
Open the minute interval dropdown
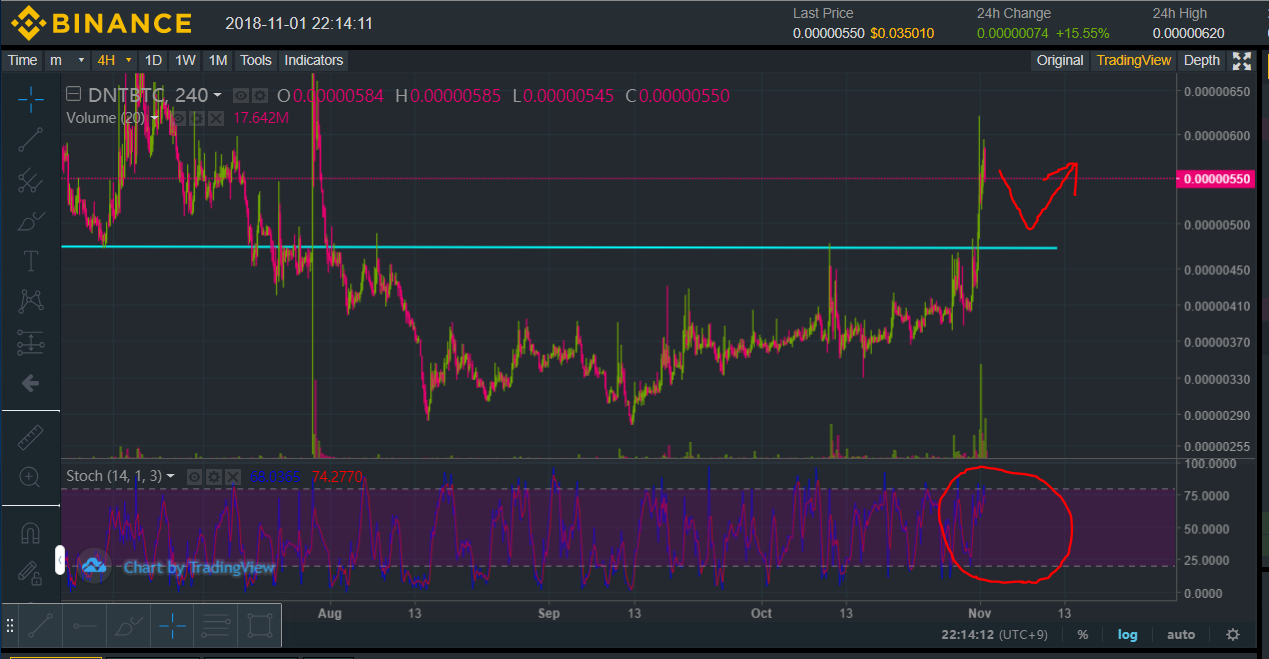point(68,61)
